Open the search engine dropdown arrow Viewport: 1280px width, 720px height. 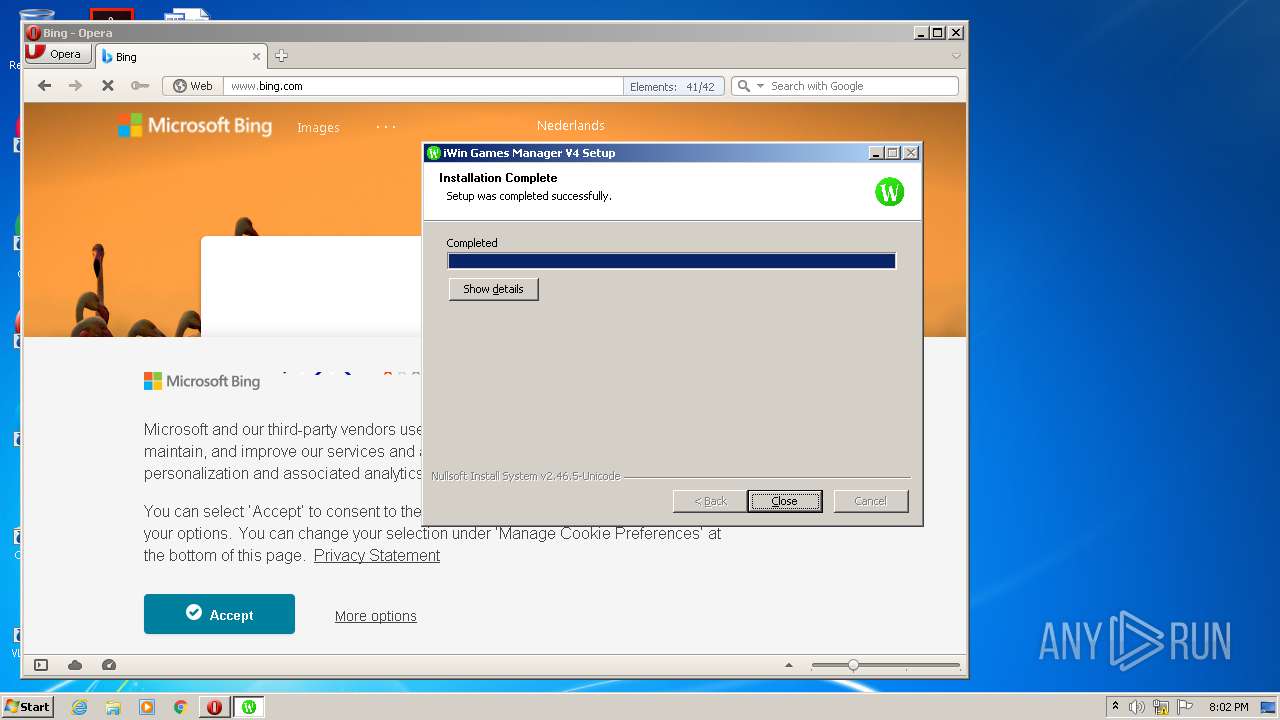(760, 86)
